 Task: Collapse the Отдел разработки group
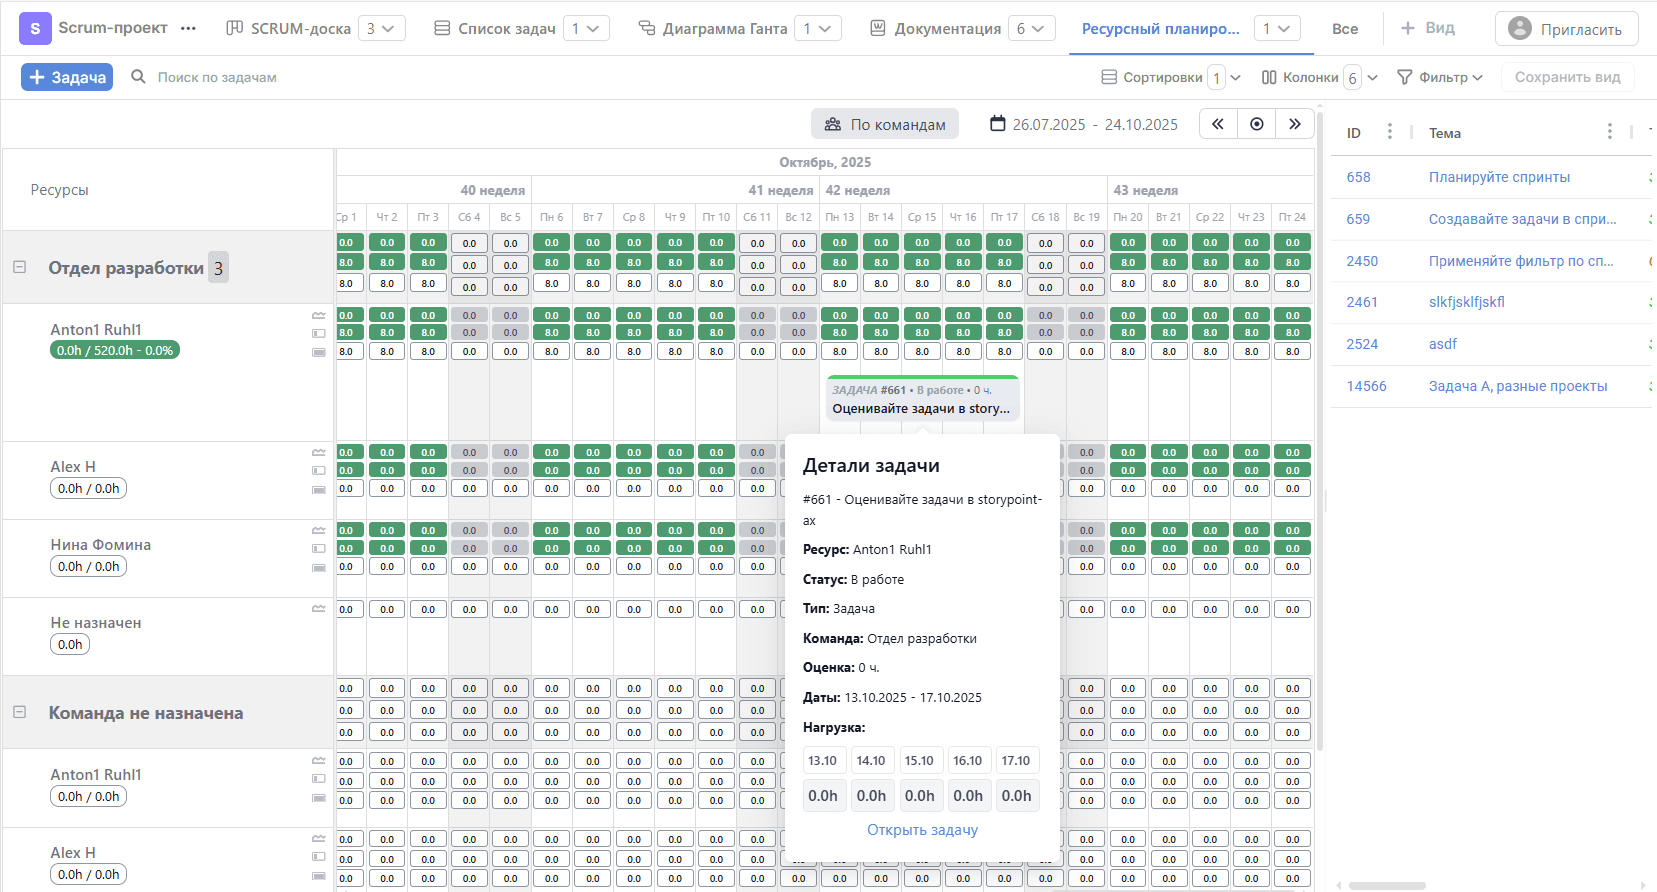tap(19, 267)
